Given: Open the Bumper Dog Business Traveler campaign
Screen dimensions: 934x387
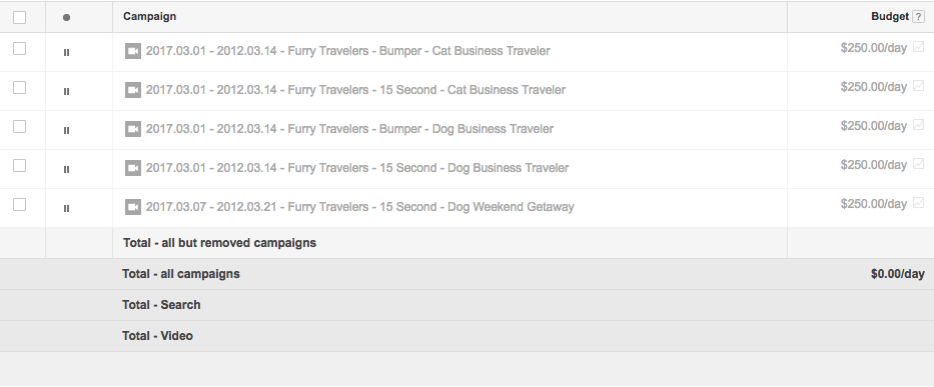Looking at the screenshot, I should pyautogui.click(x=350, y=129).
